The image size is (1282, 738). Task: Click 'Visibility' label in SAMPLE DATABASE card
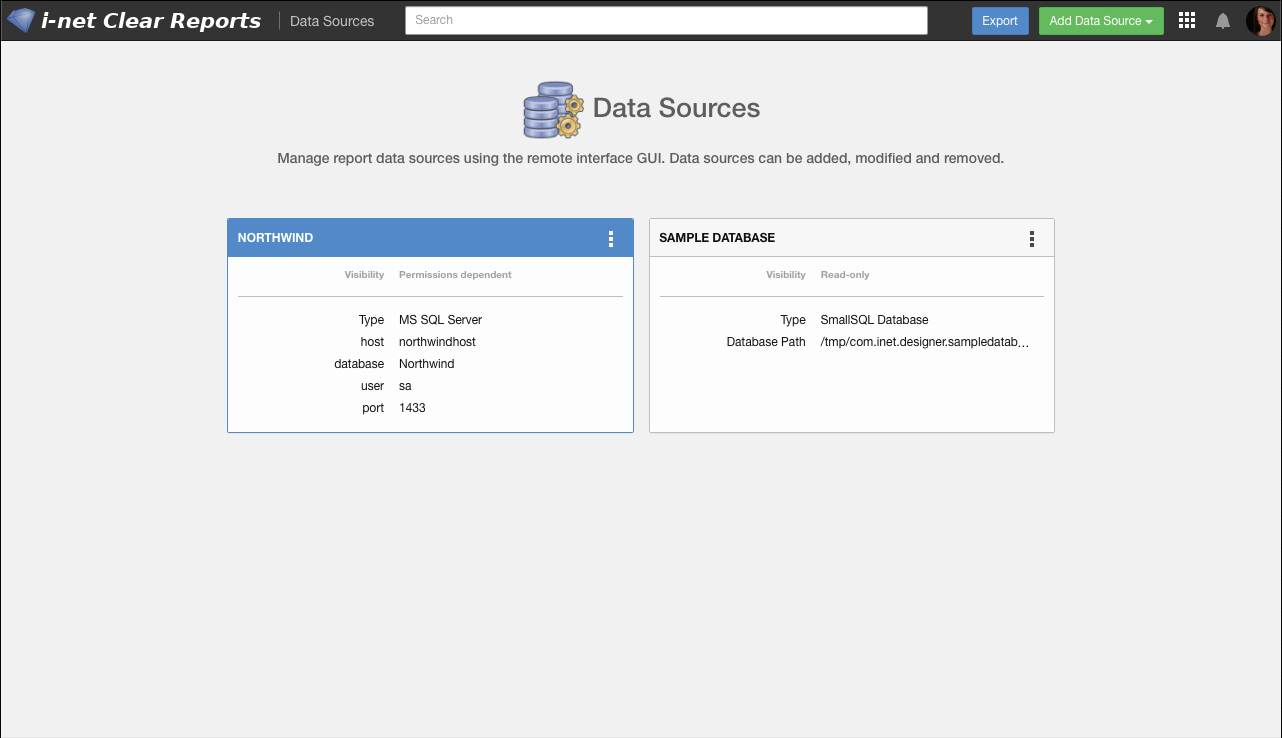(786, 275)
